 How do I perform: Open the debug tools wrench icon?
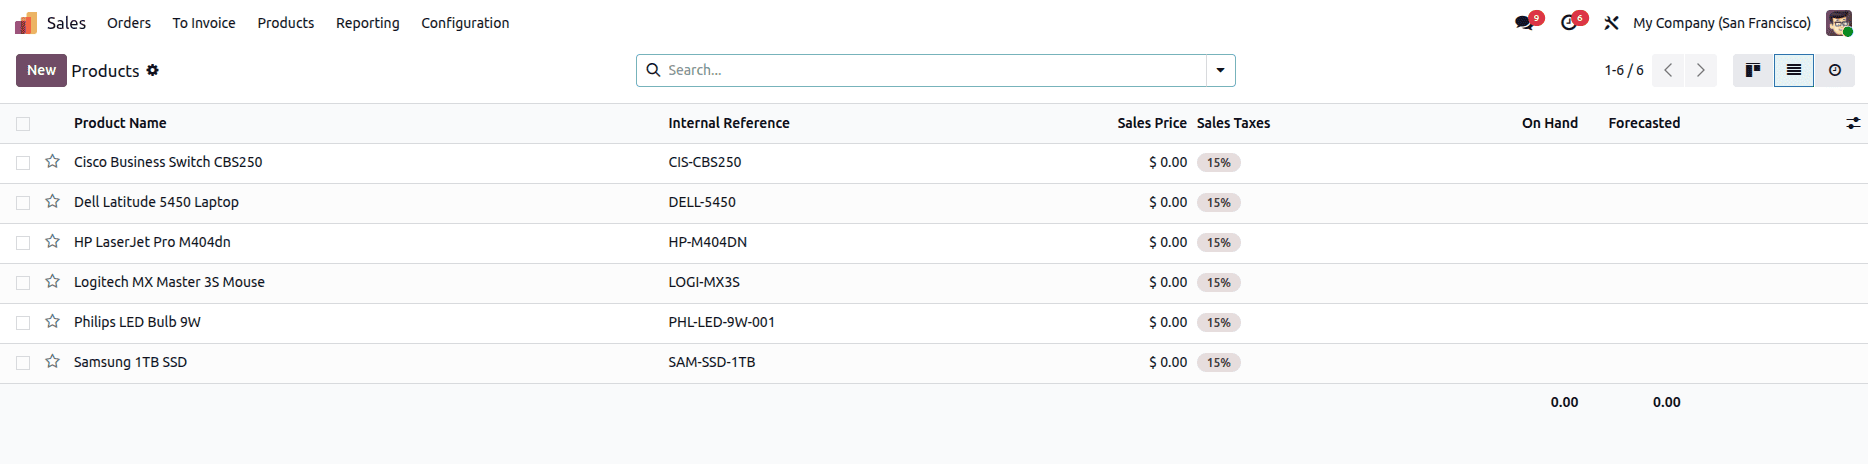coord(1611,23)
